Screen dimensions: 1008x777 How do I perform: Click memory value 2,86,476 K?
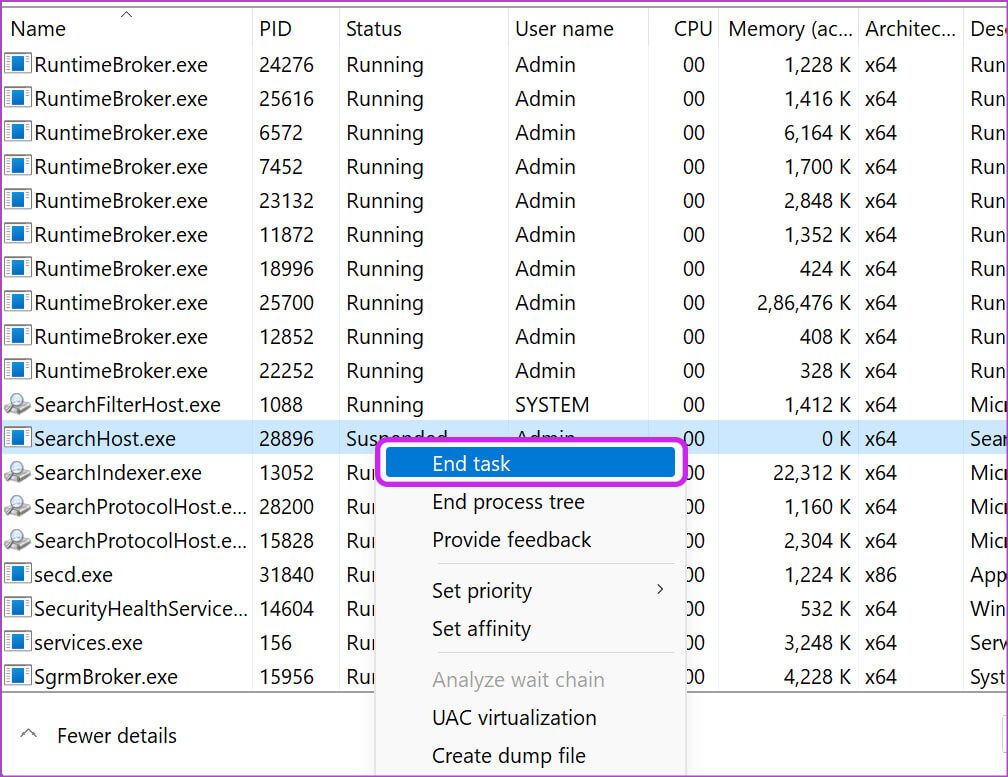click(804, 303)
